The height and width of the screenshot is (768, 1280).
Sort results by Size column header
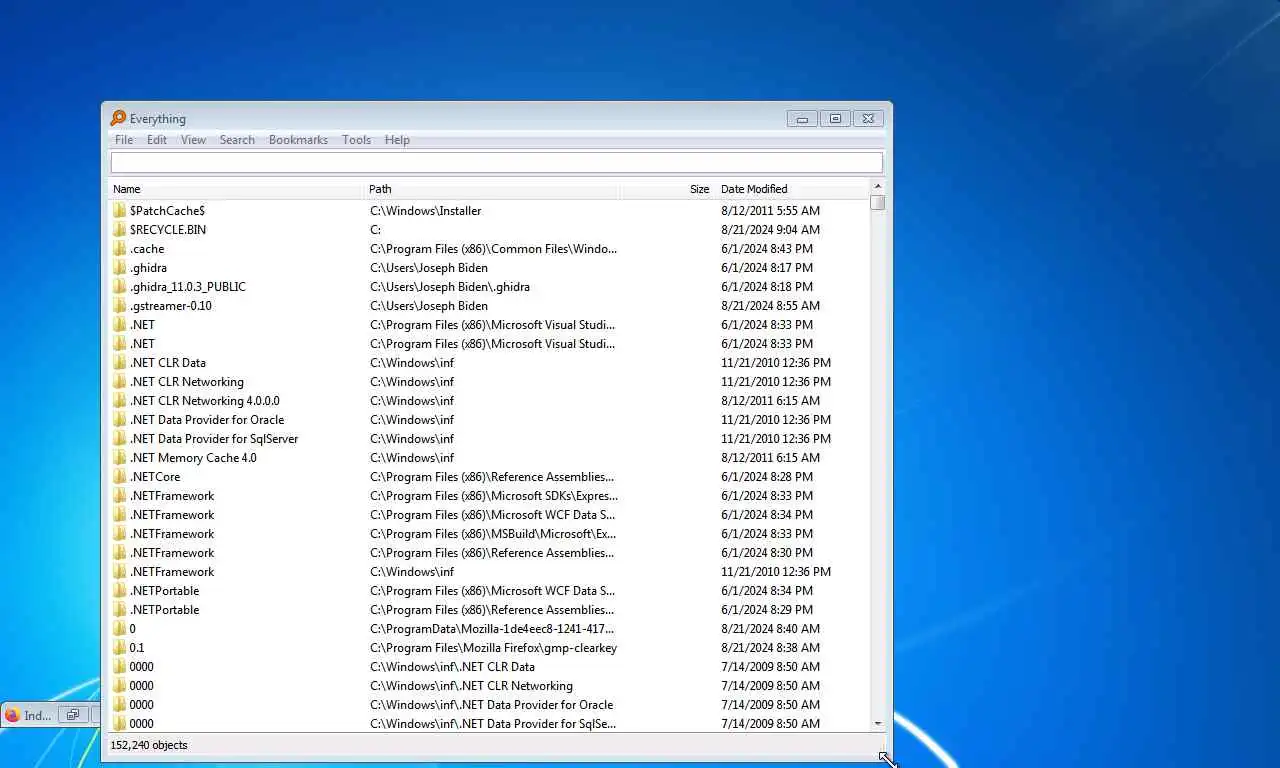coord(666,189)
